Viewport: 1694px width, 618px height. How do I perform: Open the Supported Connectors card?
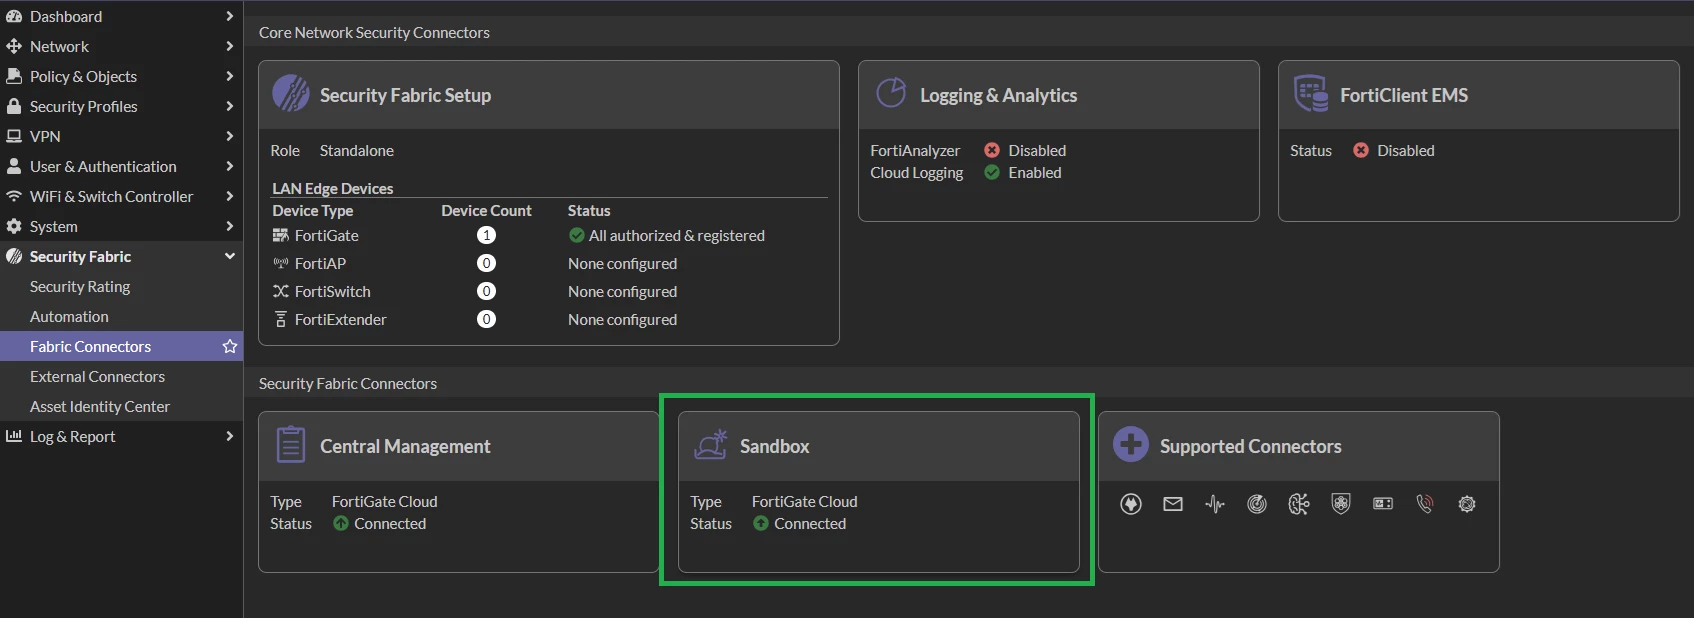[1299, 492]
